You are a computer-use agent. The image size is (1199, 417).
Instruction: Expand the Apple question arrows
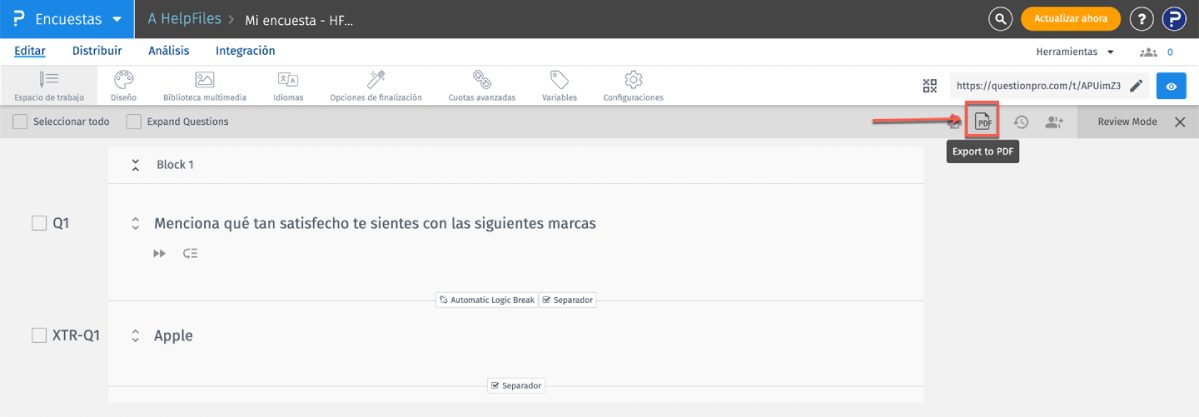[x=135, y=335]
